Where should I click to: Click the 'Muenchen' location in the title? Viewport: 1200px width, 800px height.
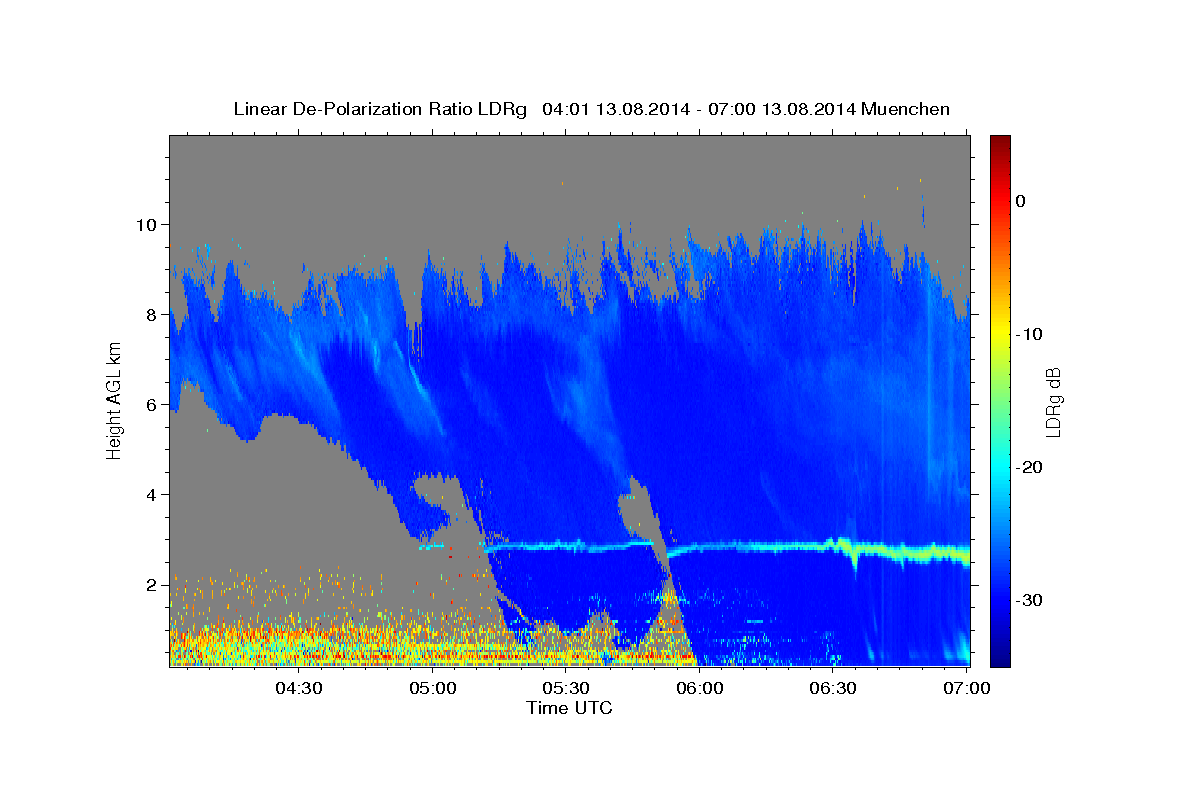tap(905, 109)
